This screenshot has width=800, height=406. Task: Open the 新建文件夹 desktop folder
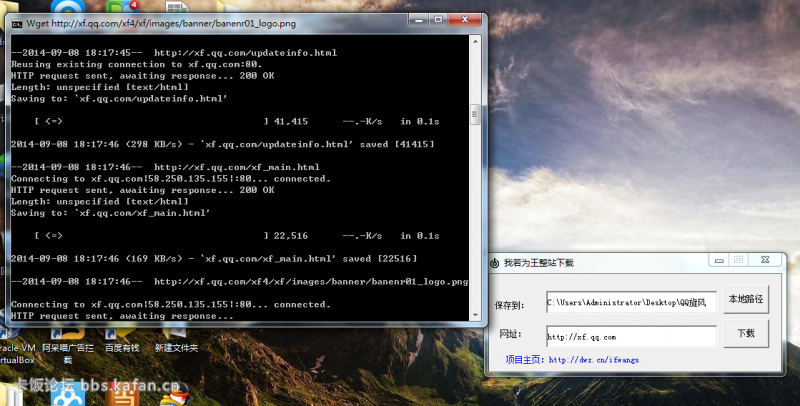click(176, 342)
